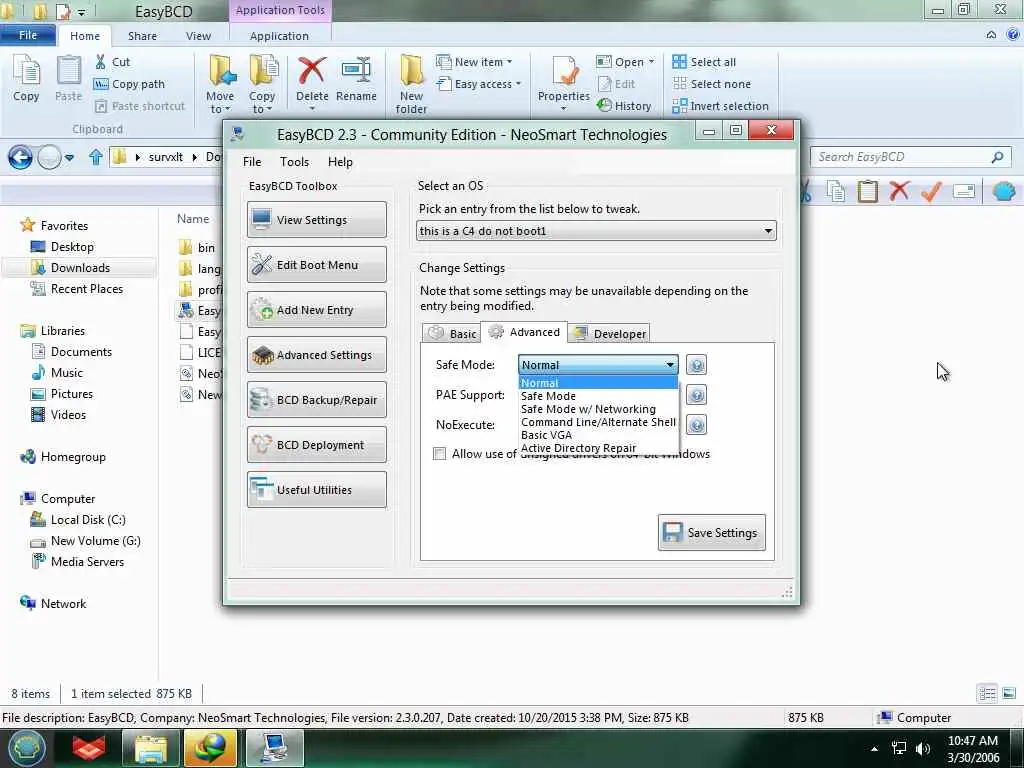Switch to Share ribbon tab
Screen dimensions: 1024x768
pyautogui.click(x=142, y=36)
